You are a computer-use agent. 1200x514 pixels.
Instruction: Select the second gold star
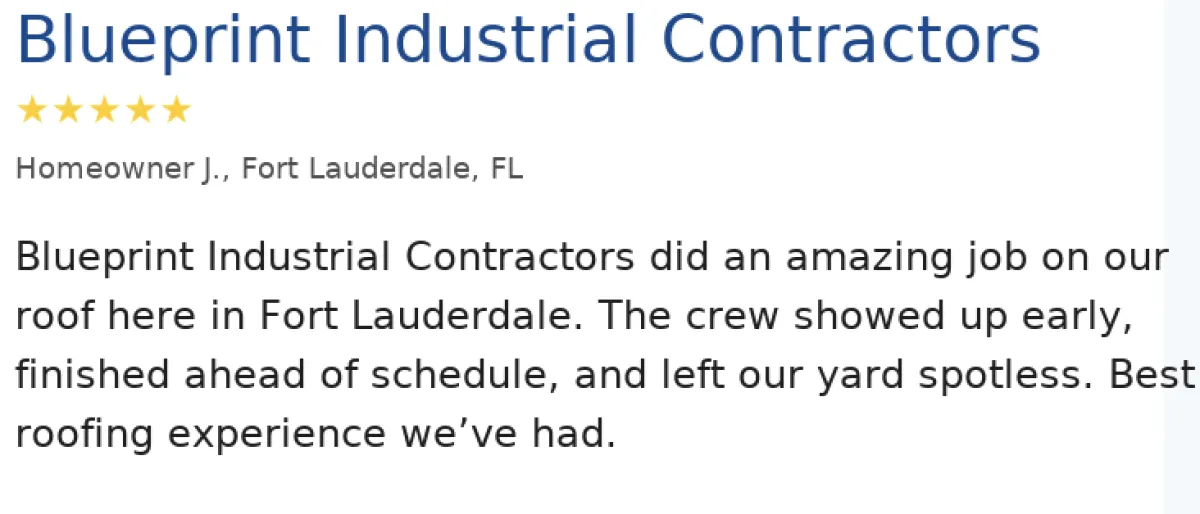[x=68, y=110]
